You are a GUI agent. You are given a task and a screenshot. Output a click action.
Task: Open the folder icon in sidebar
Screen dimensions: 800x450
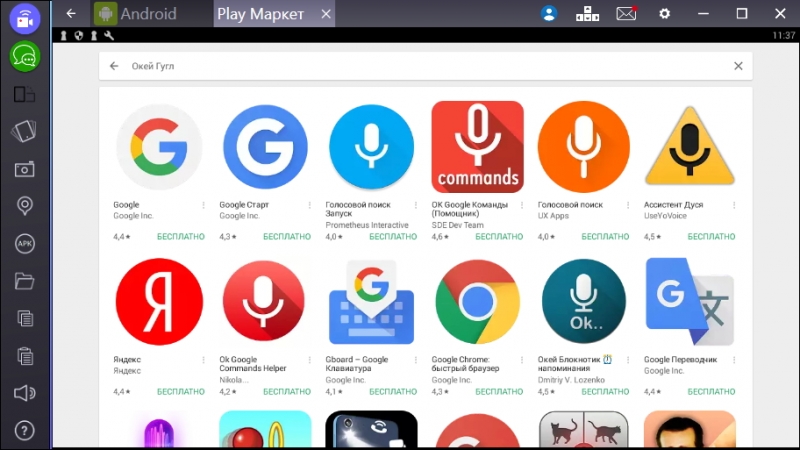(x=24, y=281)
